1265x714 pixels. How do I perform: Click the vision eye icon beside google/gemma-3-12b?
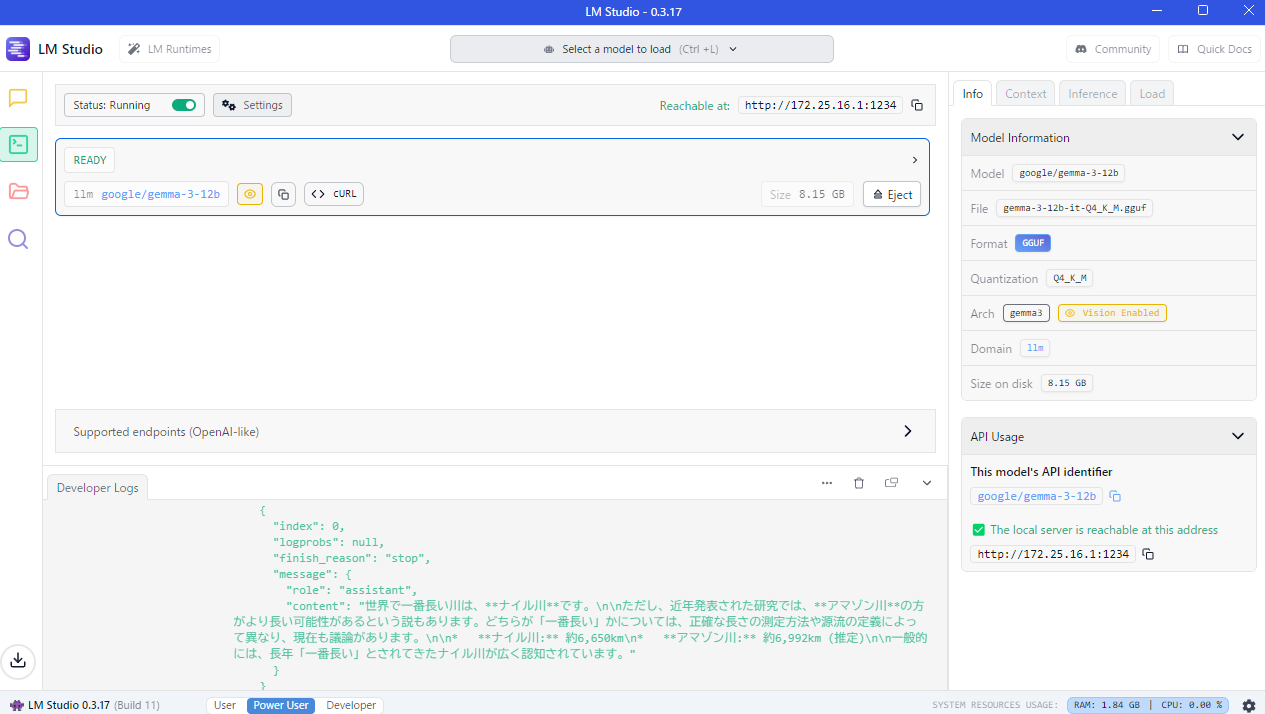250,194
